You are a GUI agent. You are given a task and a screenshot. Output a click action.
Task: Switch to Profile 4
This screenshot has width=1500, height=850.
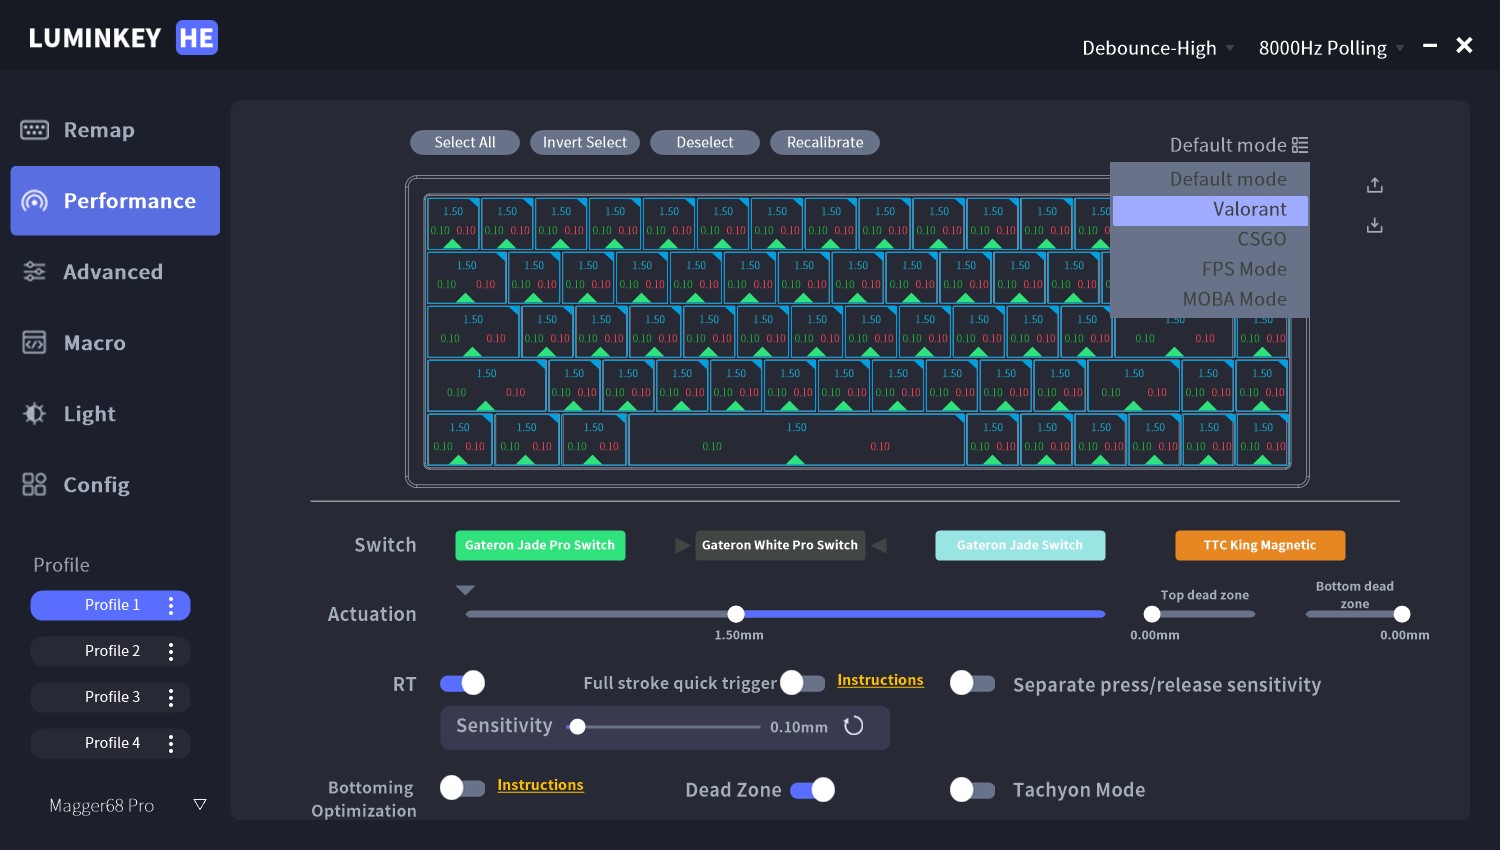(x=110, y=743)
